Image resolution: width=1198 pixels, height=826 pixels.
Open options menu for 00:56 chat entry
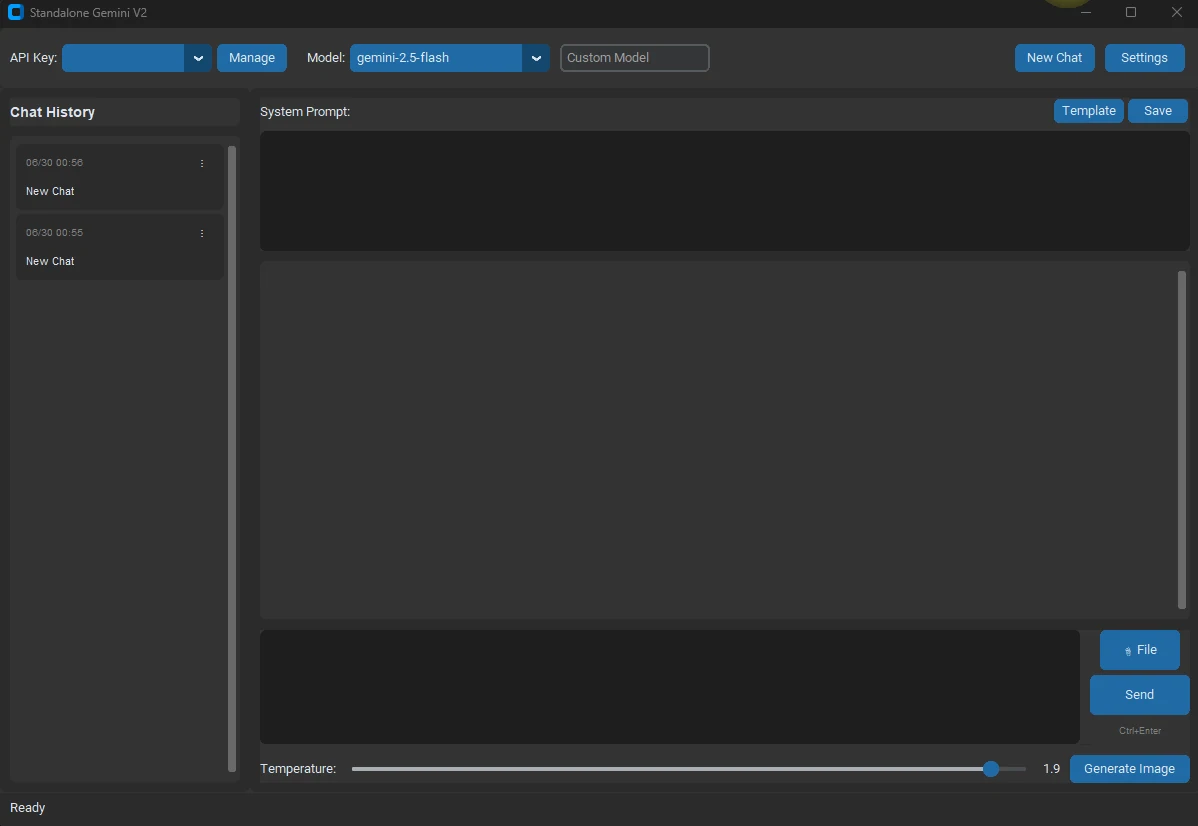(202, 163)
